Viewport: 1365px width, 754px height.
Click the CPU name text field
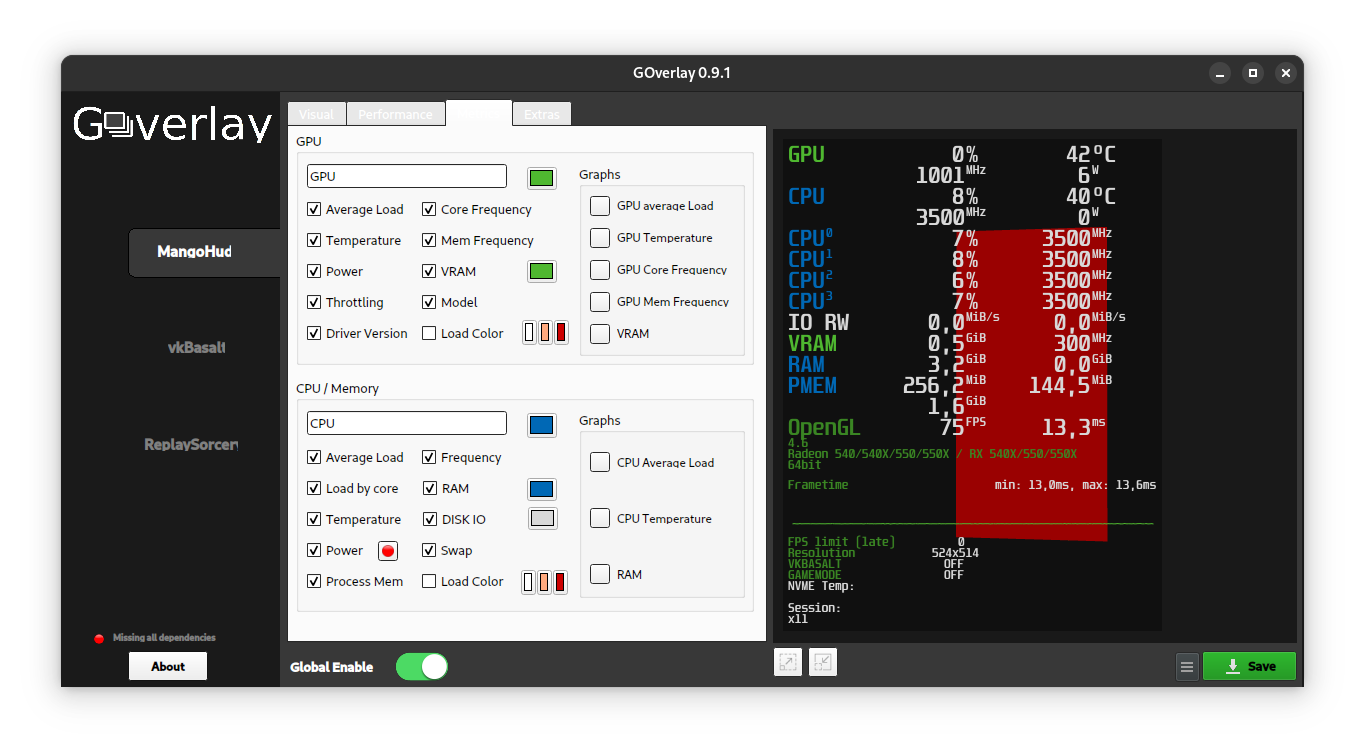coord(407,423)
